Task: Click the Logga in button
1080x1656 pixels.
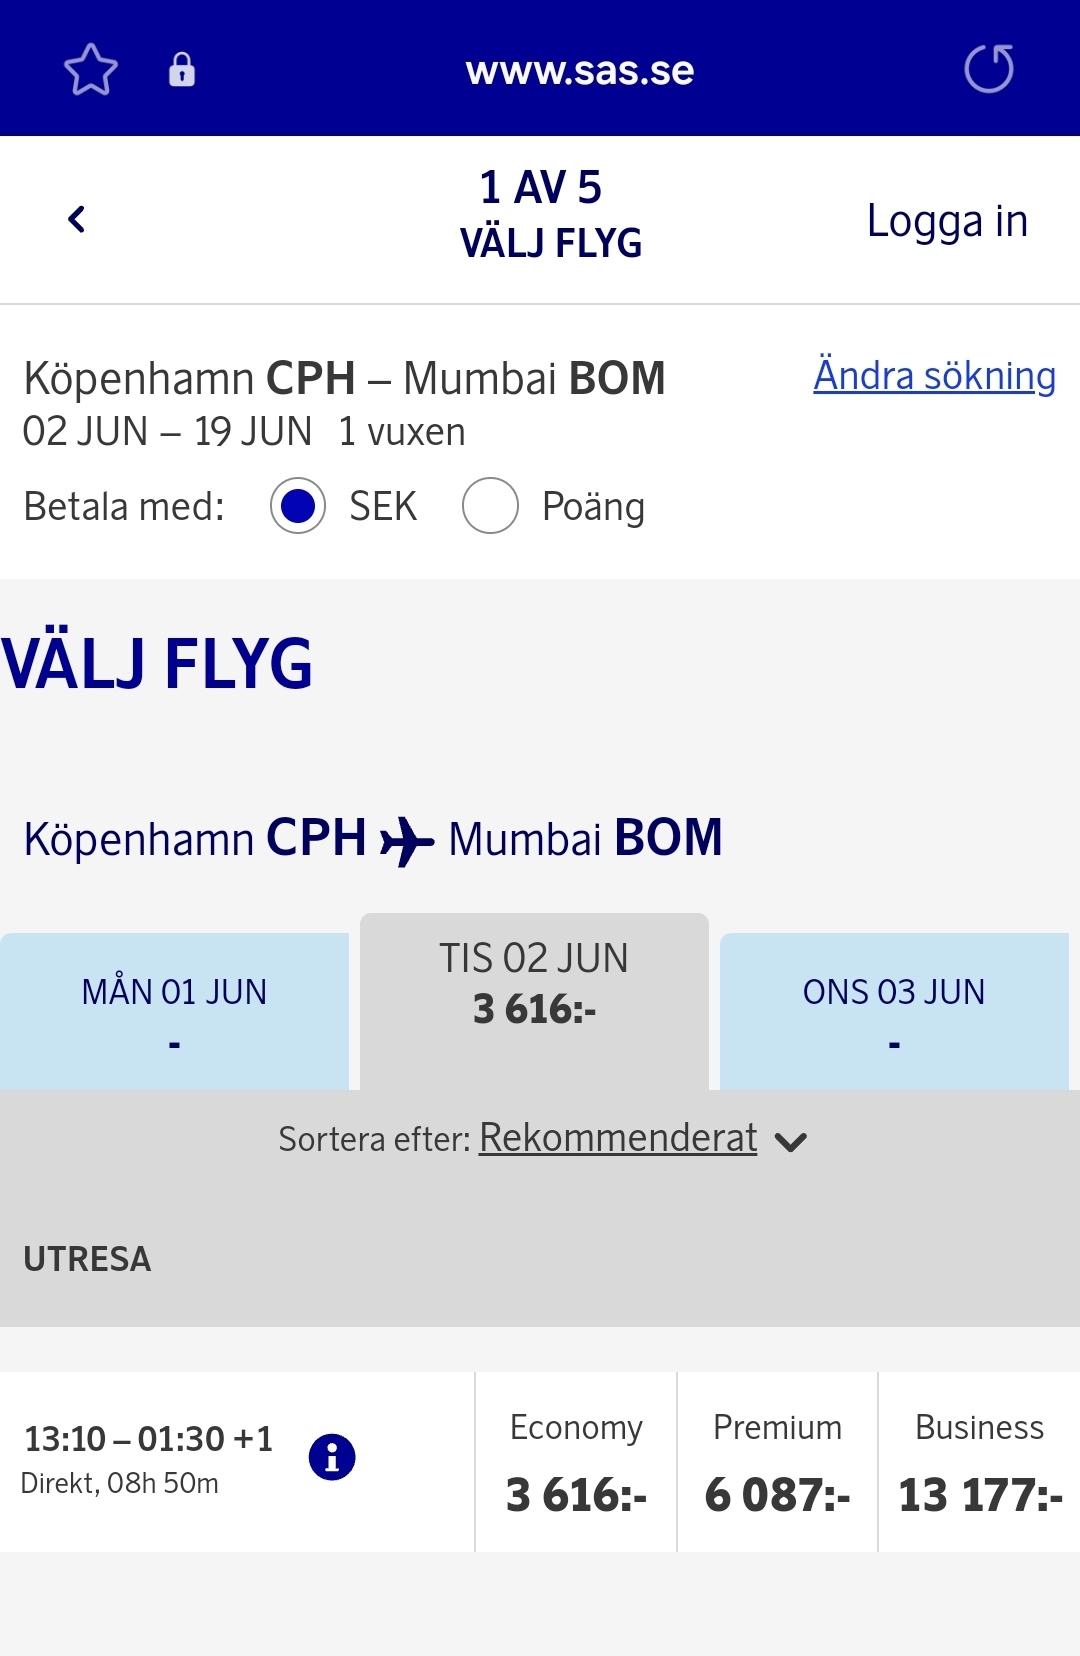Action: [947, 221]
